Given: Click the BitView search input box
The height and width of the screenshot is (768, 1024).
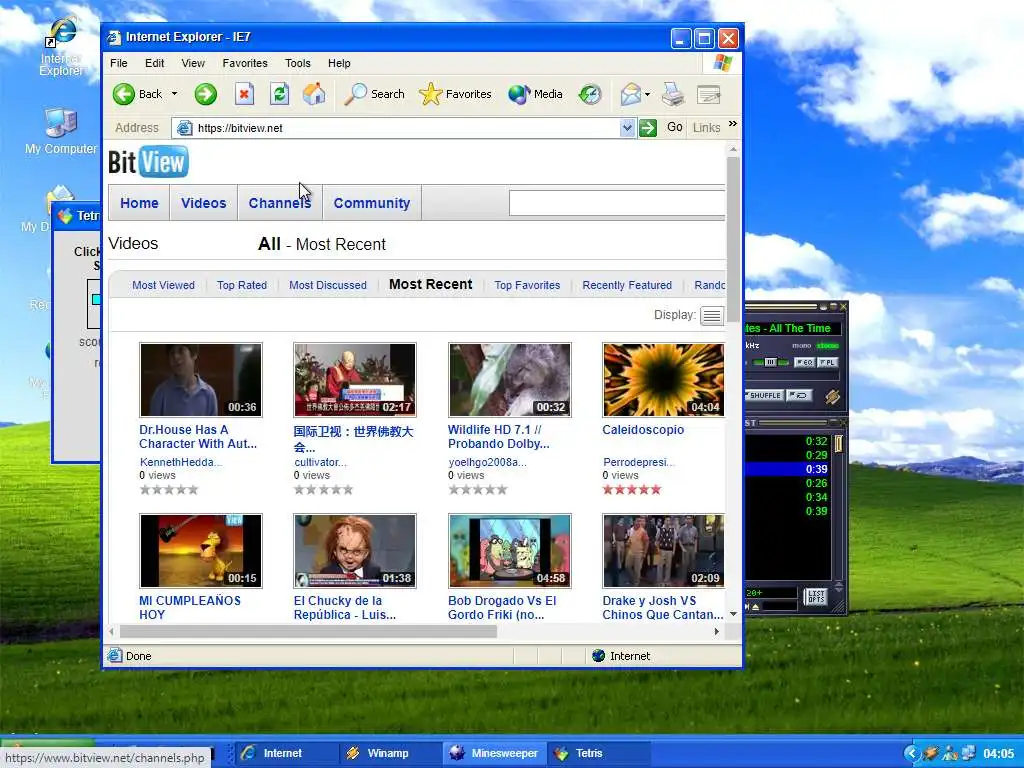Looking at the screenshot, I should tap(617, 203).
